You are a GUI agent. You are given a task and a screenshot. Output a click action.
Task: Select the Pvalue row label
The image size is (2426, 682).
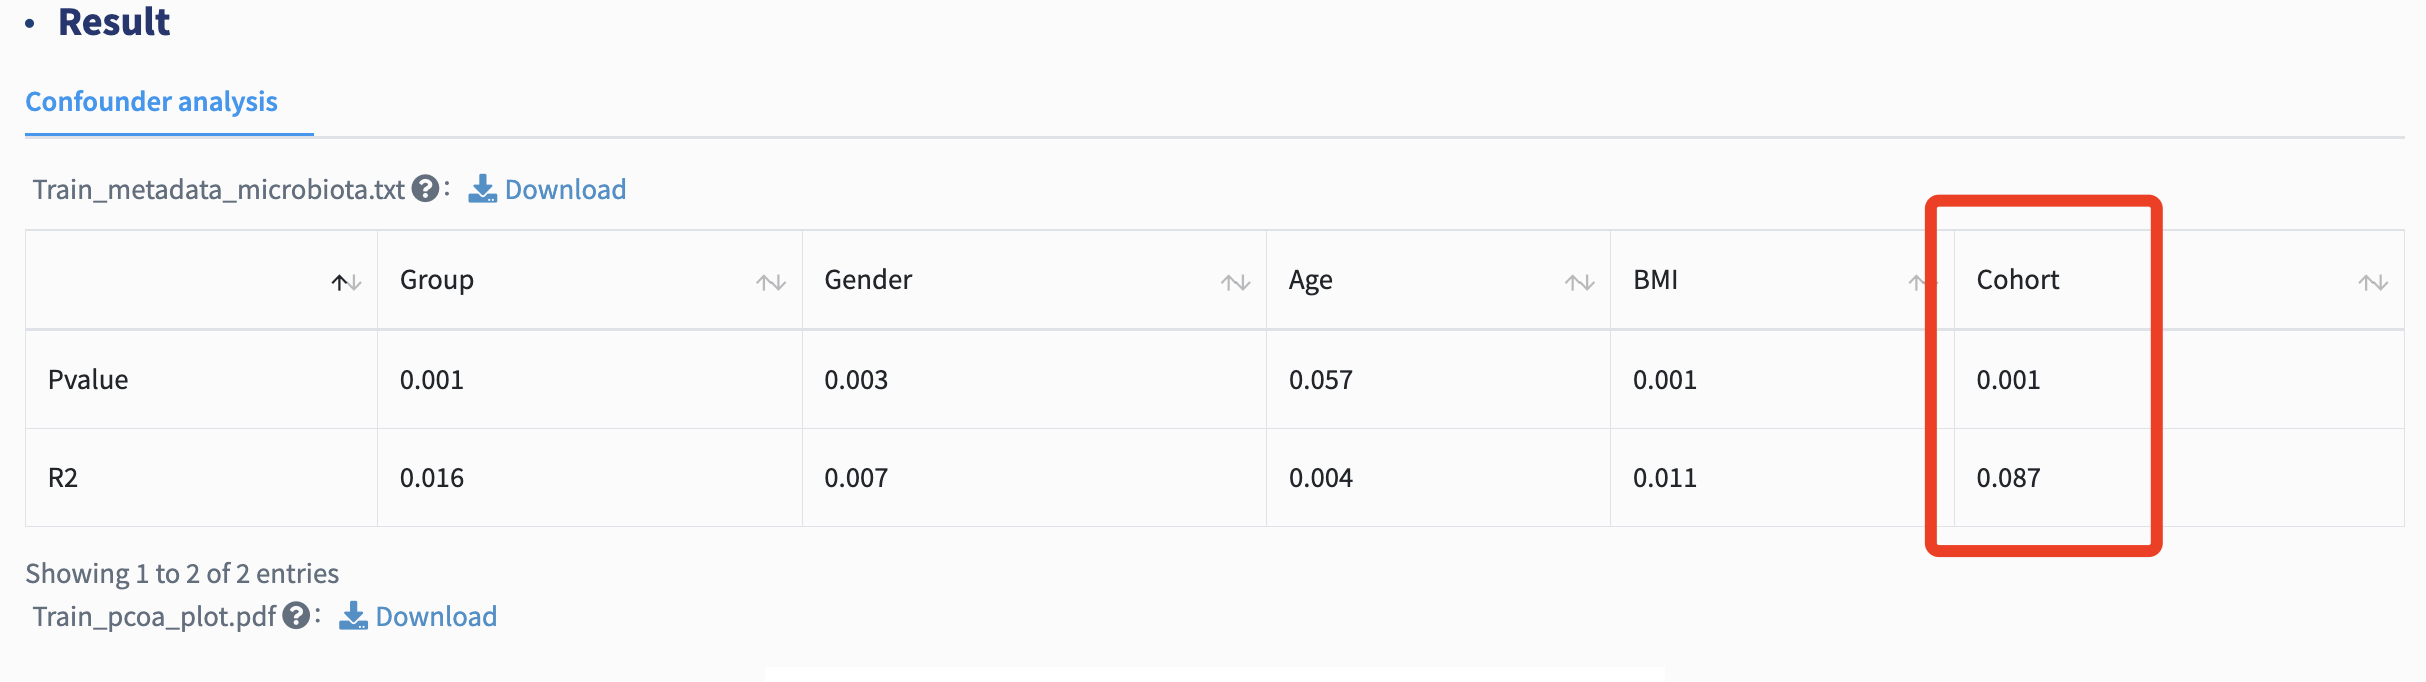[x=88, y=380]
